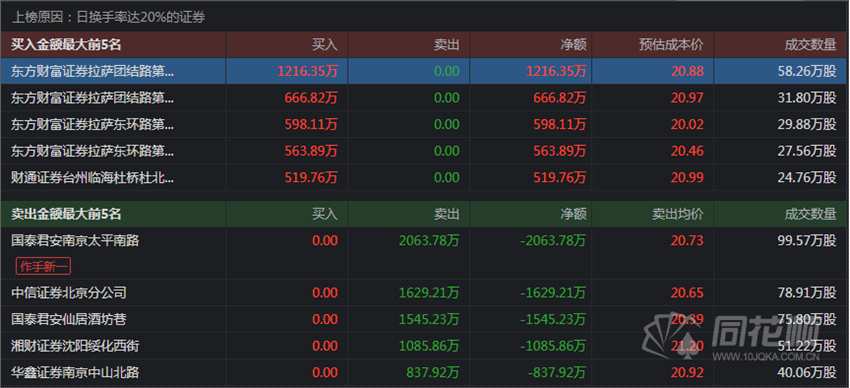
Task: Click the 2063.78万 sell amount
Action: tap(429, 241)
